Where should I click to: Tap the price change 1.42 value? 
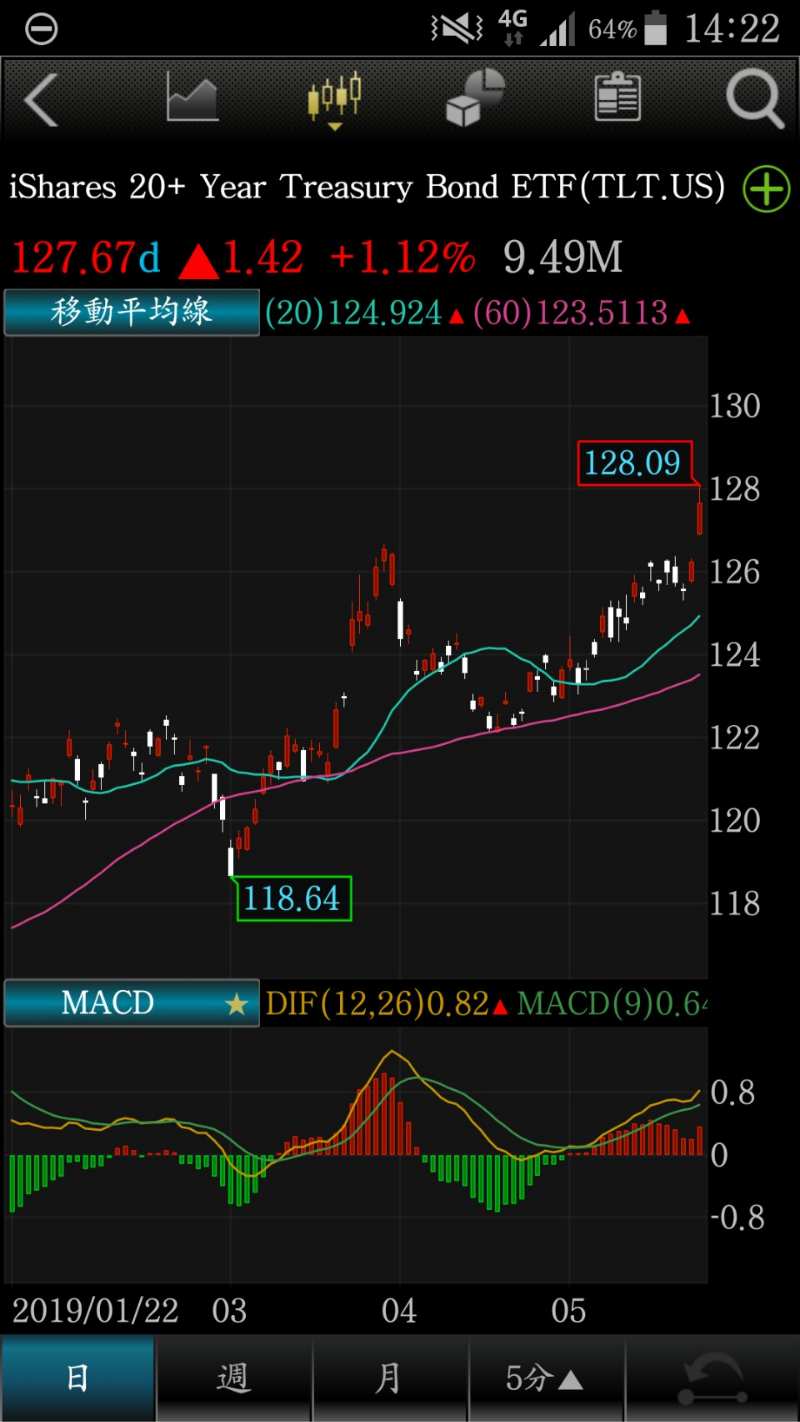tap(262, 259)
